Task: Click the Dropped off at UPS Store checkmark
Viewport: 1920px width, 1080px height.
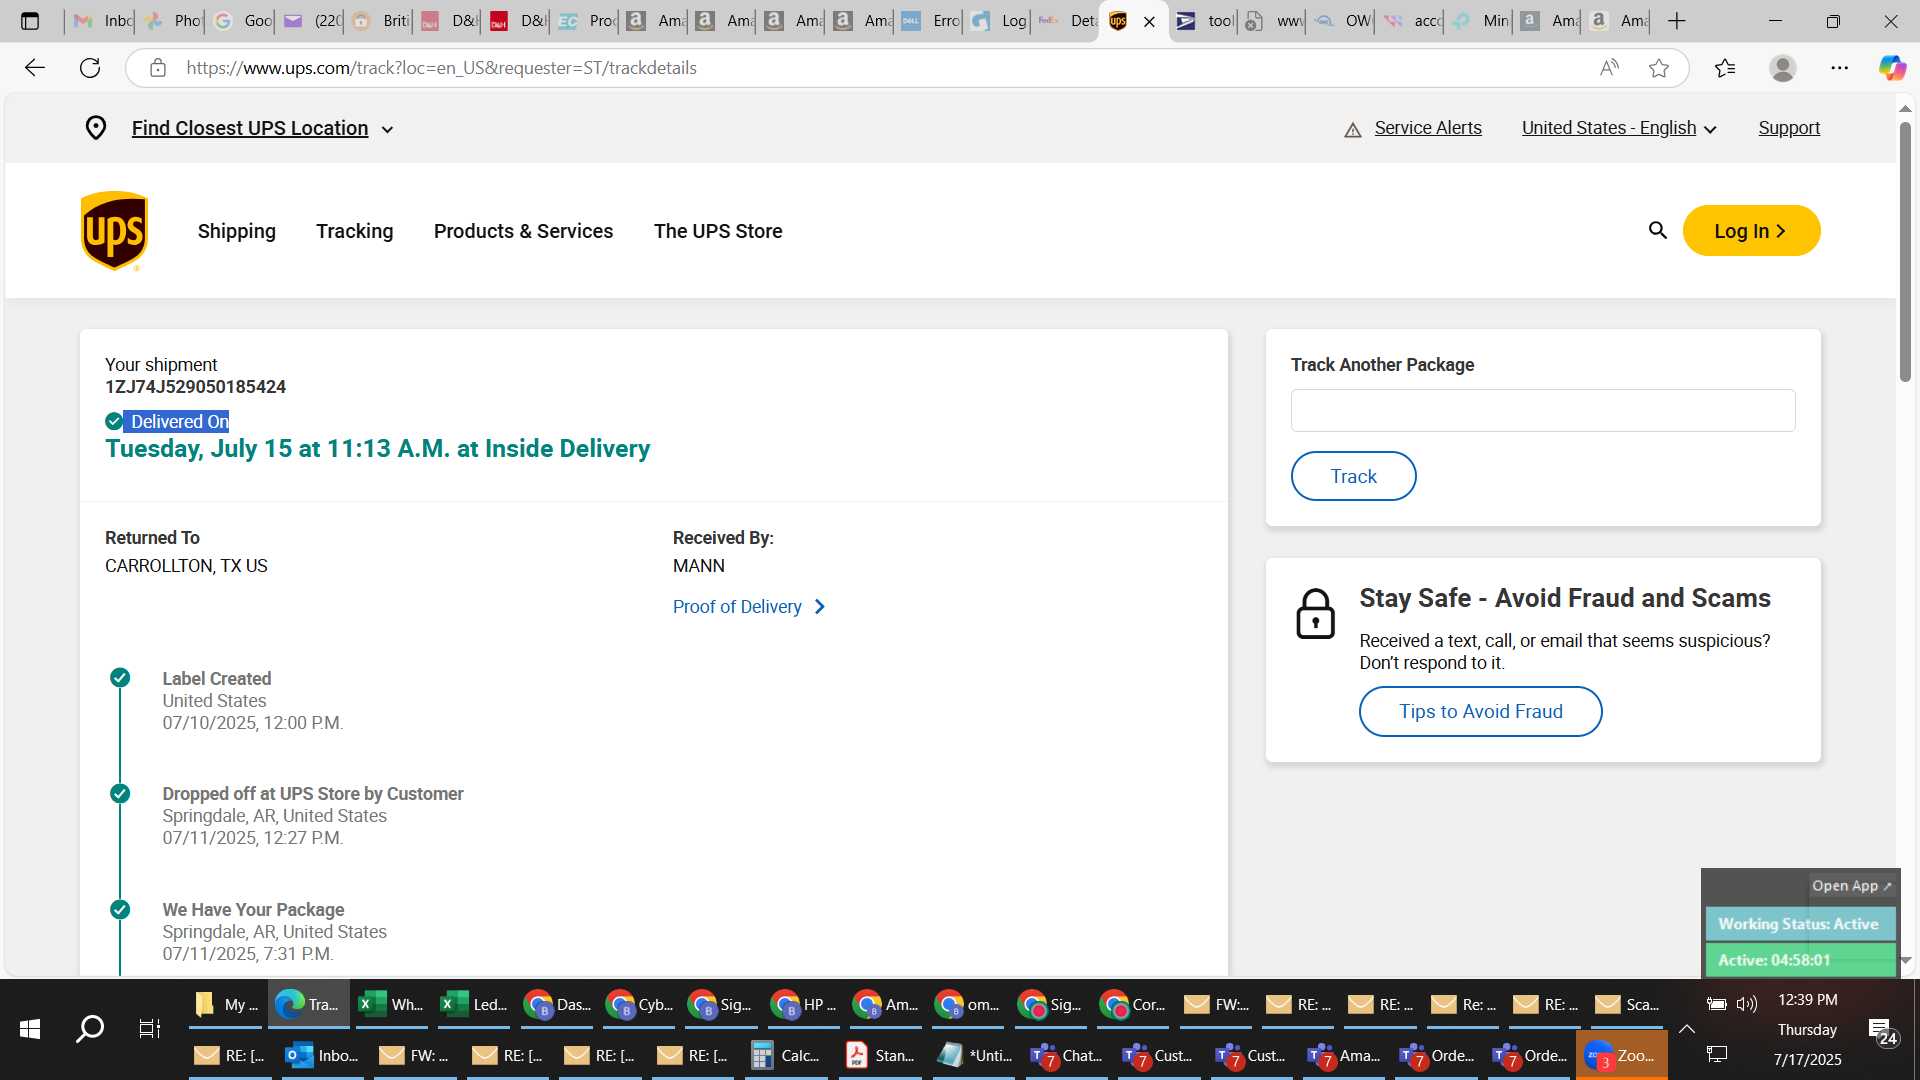Action: (x=120, y=794)
